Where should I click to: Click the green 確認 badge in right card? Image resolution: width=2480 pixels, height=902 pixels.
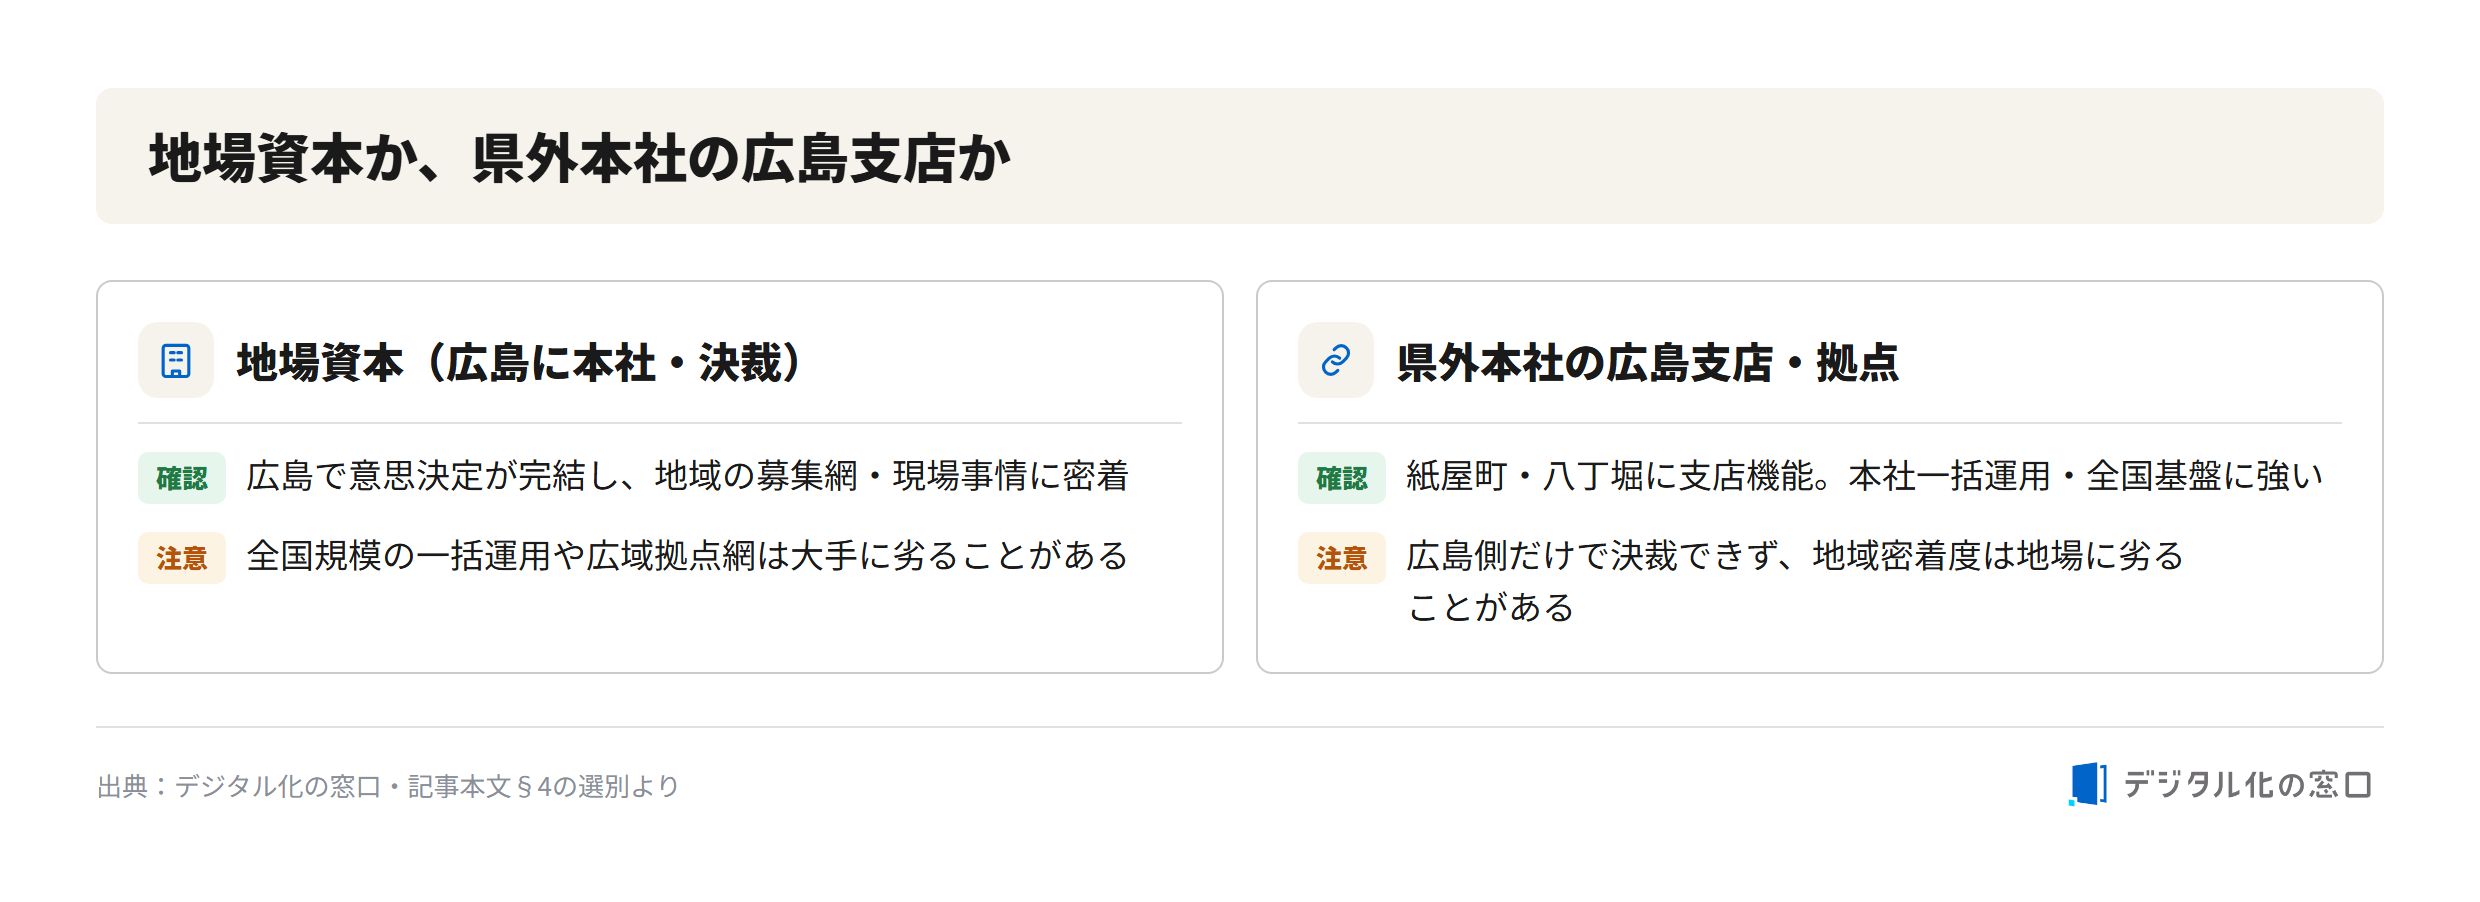(1342, 478)
